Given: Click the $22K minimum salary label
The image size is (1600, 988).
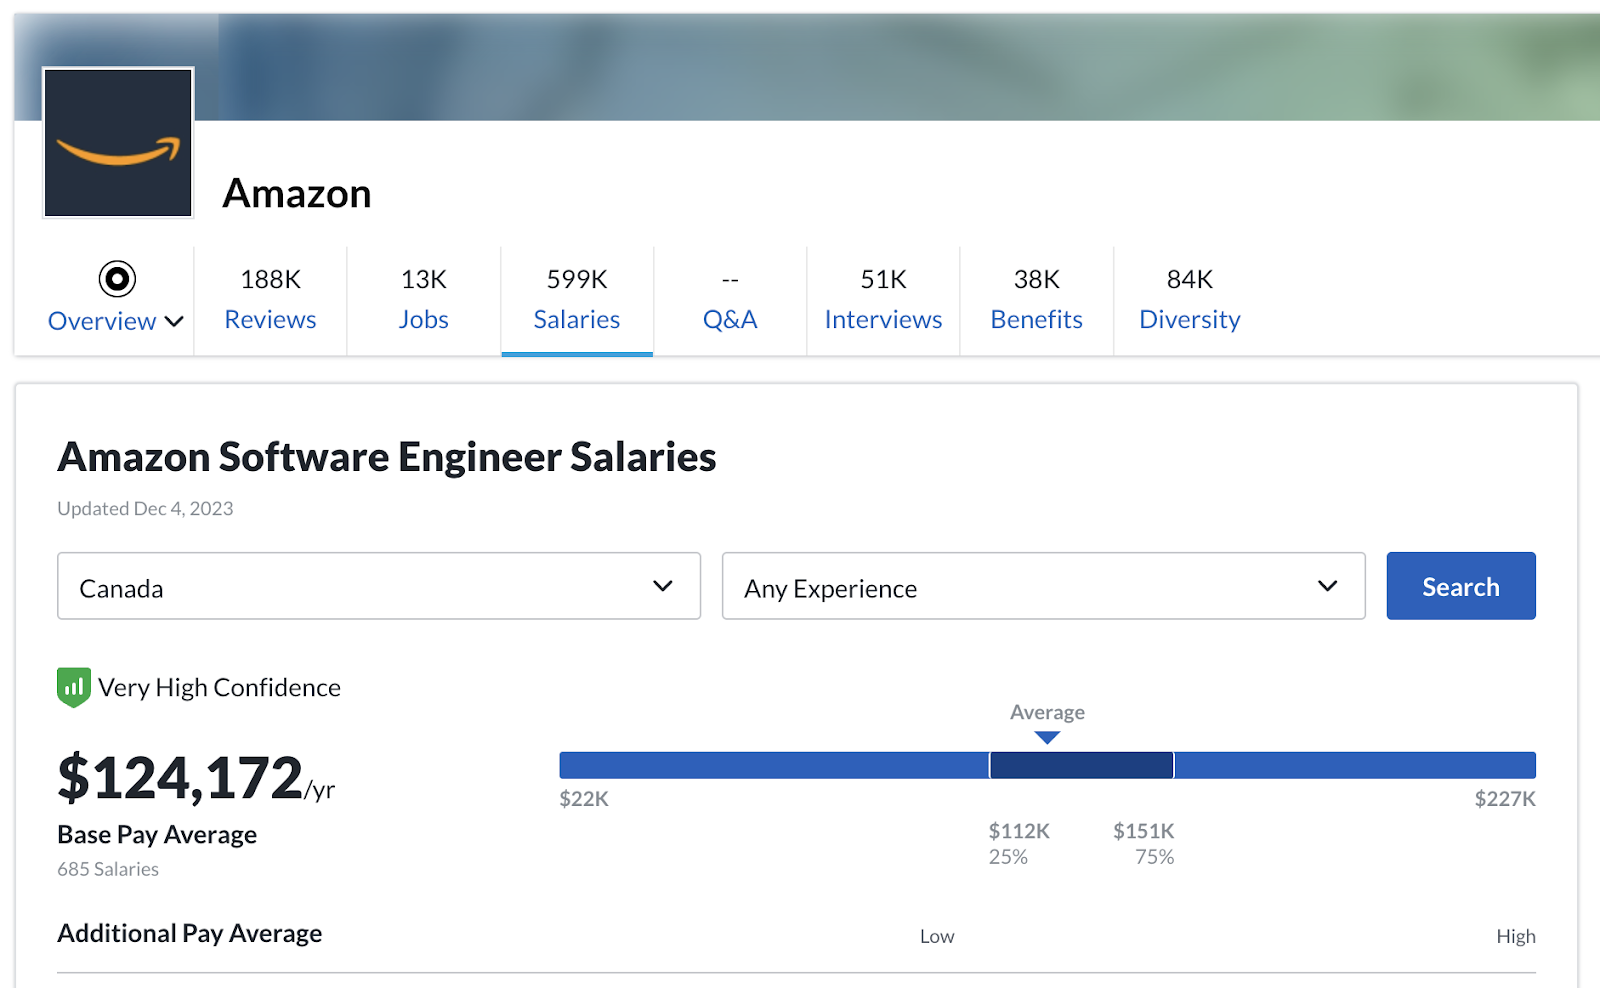Looking at the screenshot, I should (x=584, y=799).
